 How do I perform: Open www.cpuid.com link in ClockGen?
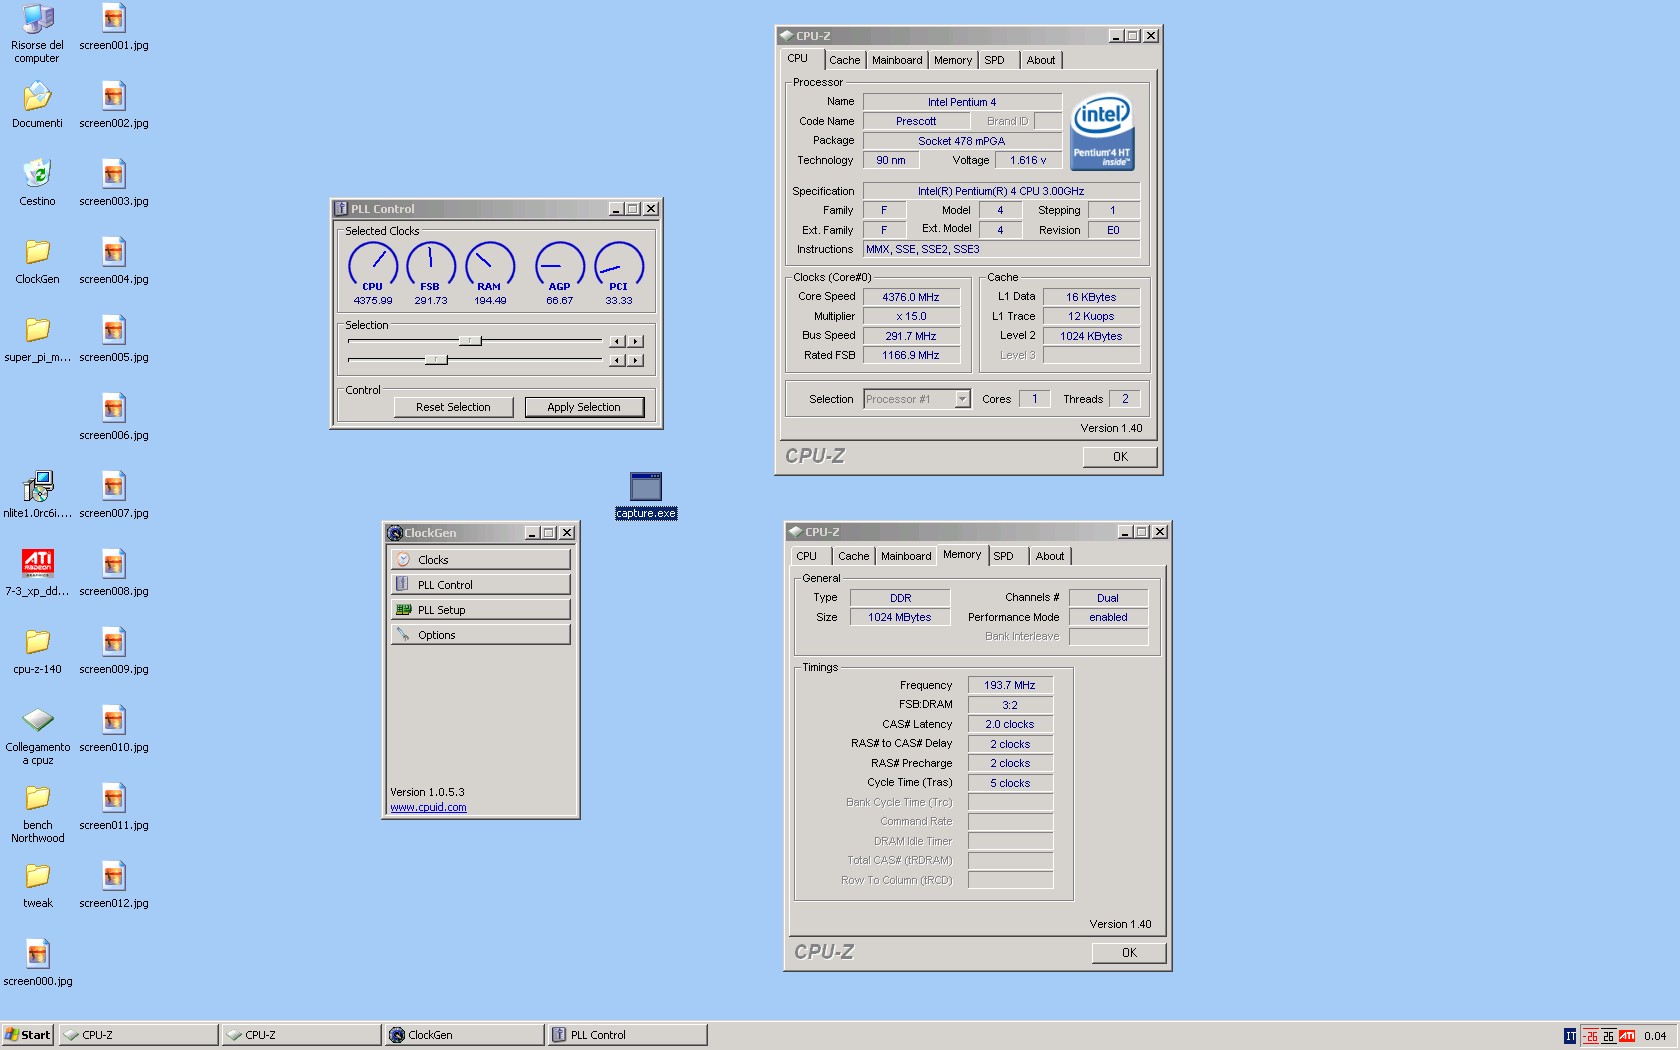coord(428,808)
